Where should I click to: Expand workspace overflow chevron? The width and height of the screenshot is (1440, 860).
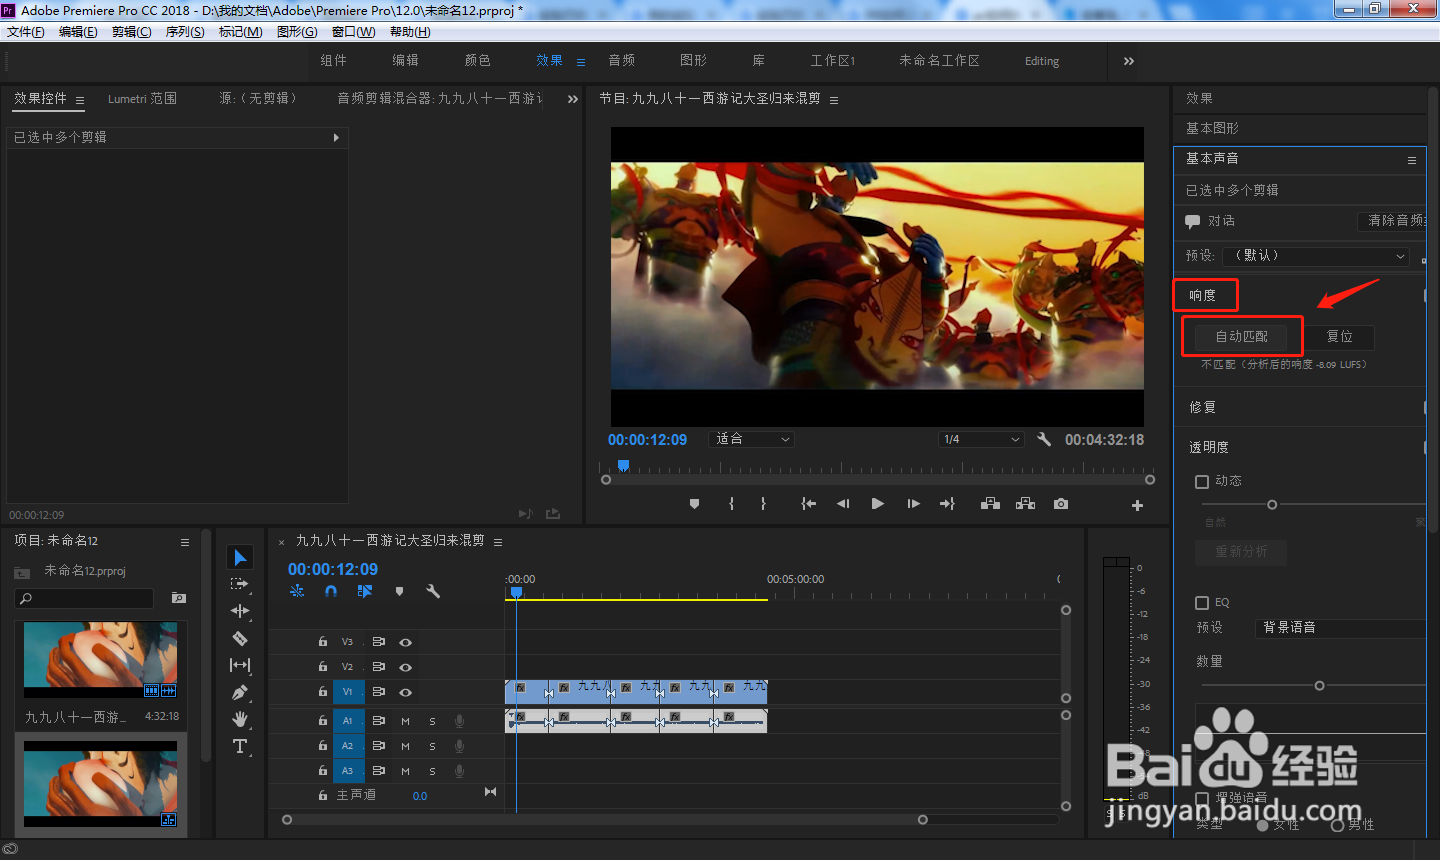(x=1129, y=61)
